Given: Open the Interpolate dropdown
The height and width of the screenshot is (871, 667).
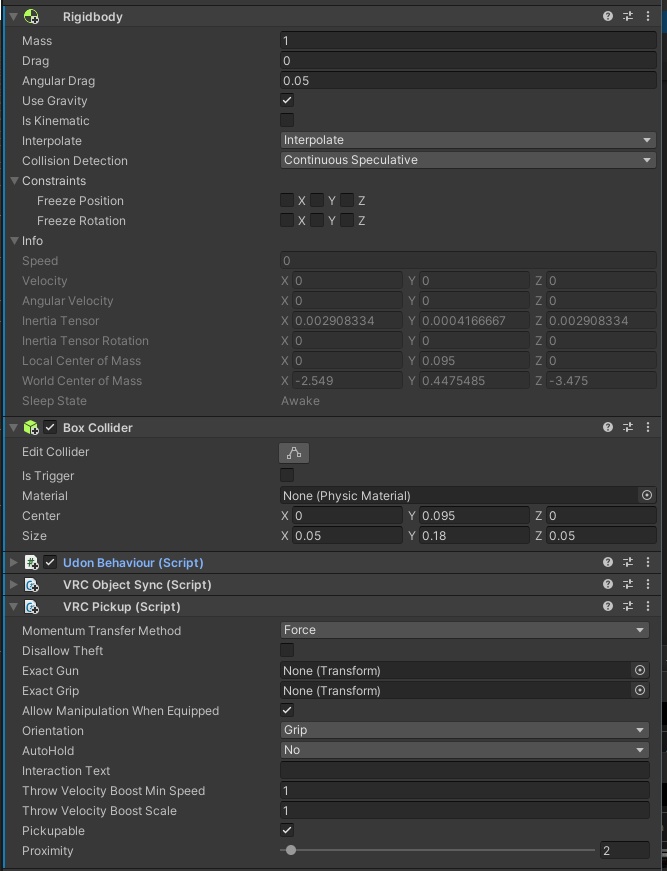Looking at the screenshot, I should [465, 140].
